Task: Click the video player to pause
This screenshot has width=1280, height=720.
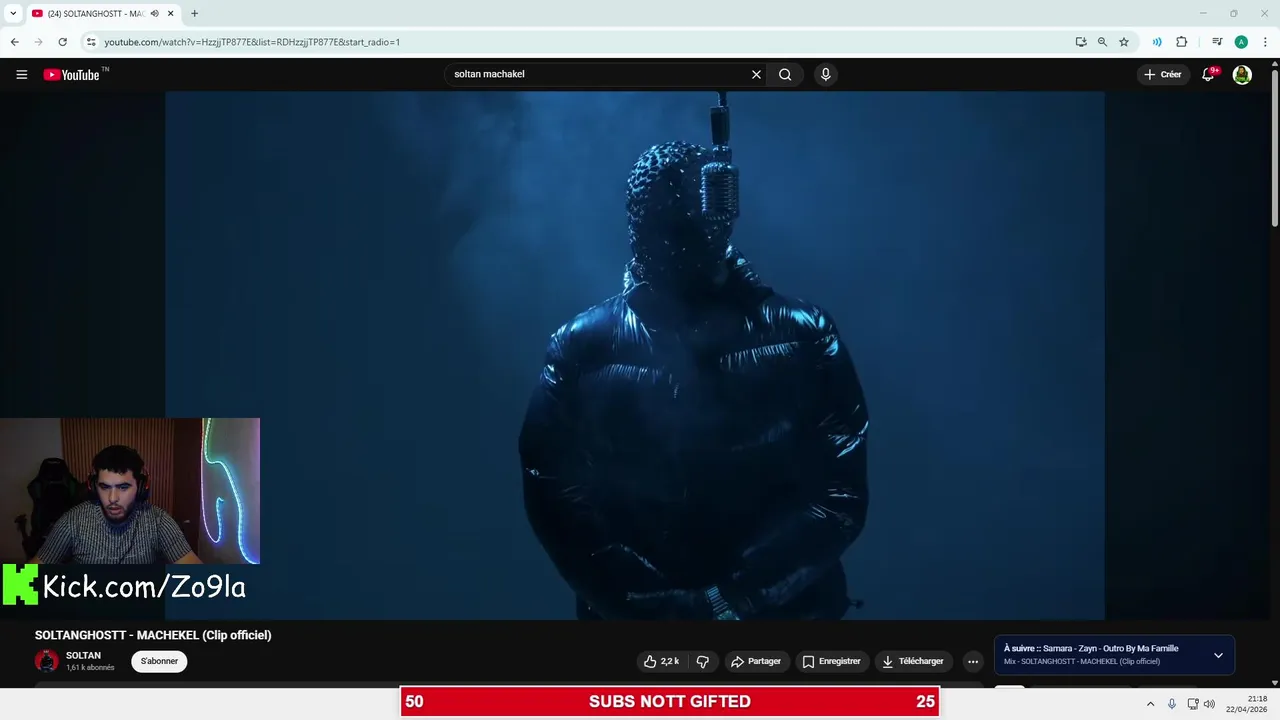Action: [634, 355]
